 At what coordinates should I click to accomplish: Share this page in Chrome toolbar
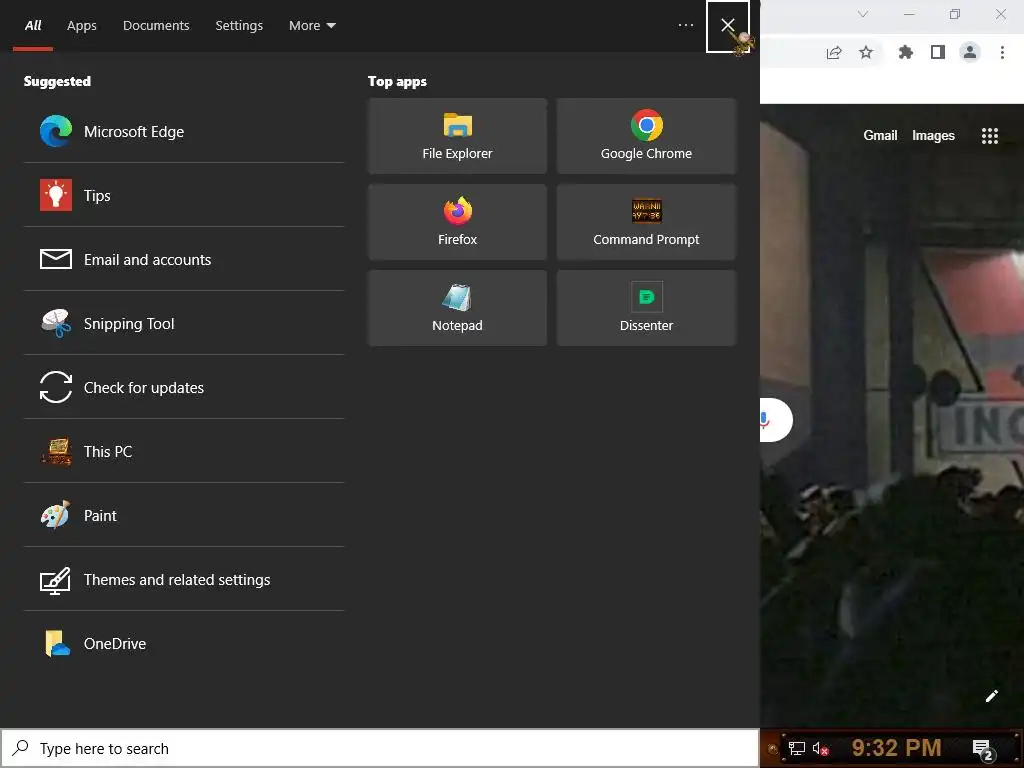tap(834, 53)
